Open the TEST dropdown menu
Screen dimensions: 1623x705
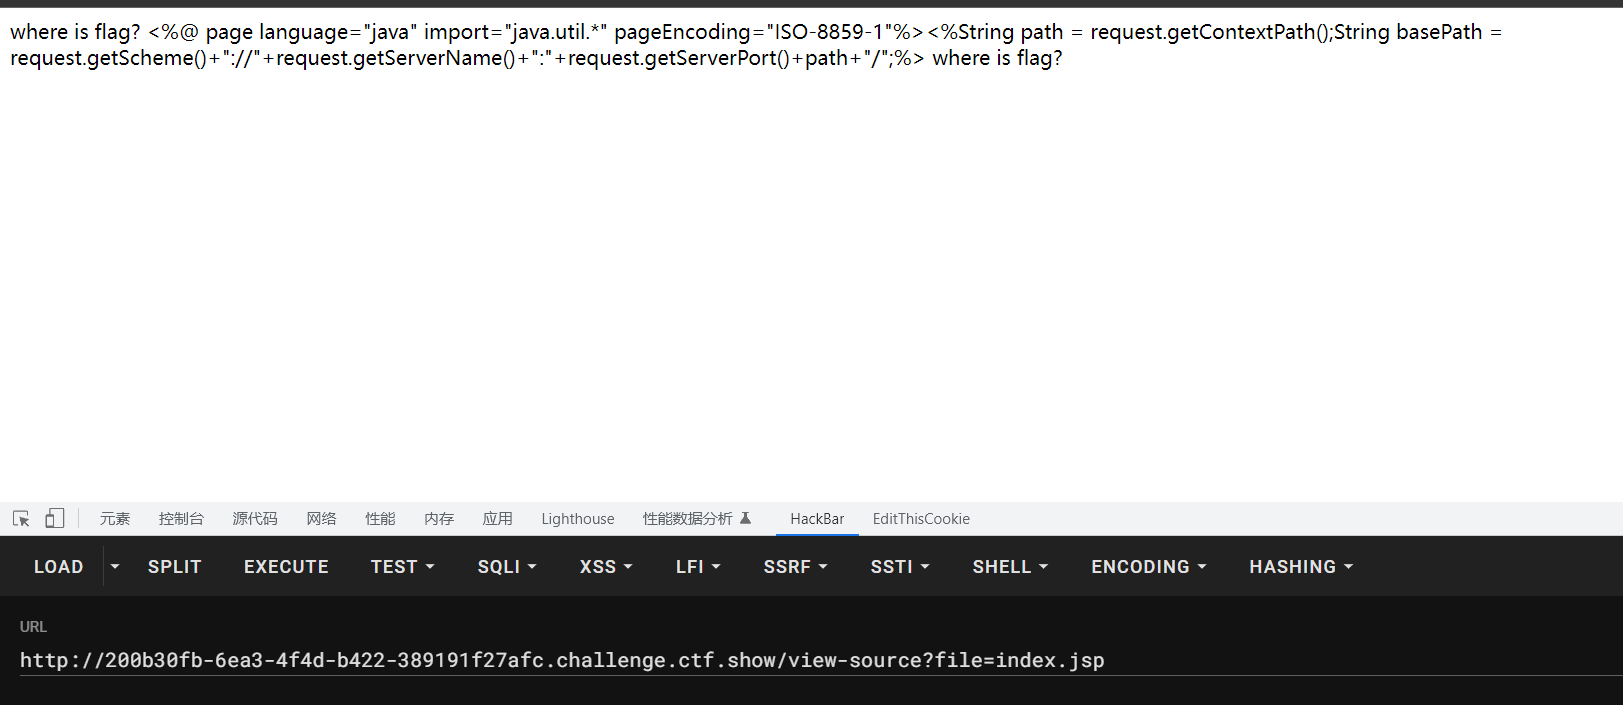(x=402, y=567)
